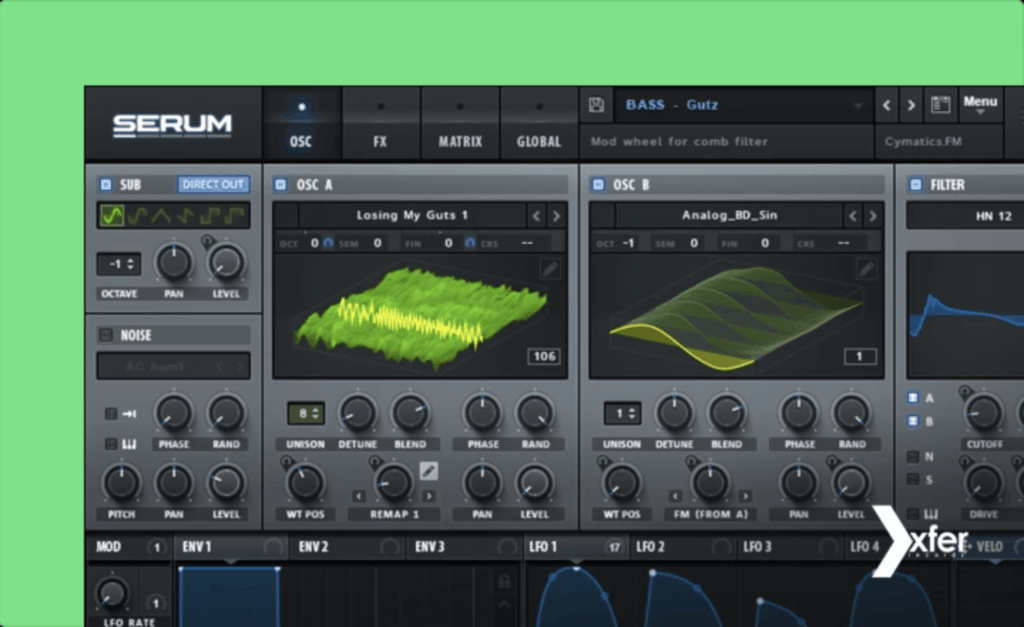
Task: Load next OSC B wavetable
Action: 872,216
